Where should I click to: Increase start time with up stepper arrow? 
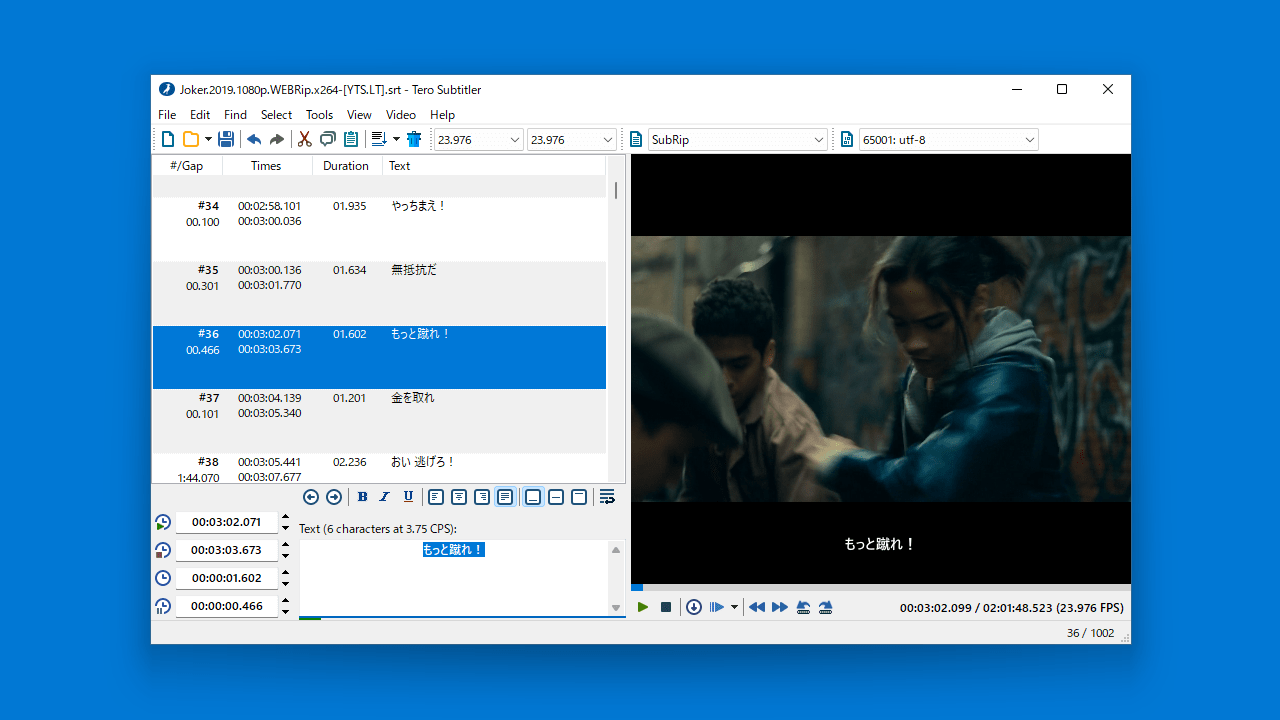(286, 516)
